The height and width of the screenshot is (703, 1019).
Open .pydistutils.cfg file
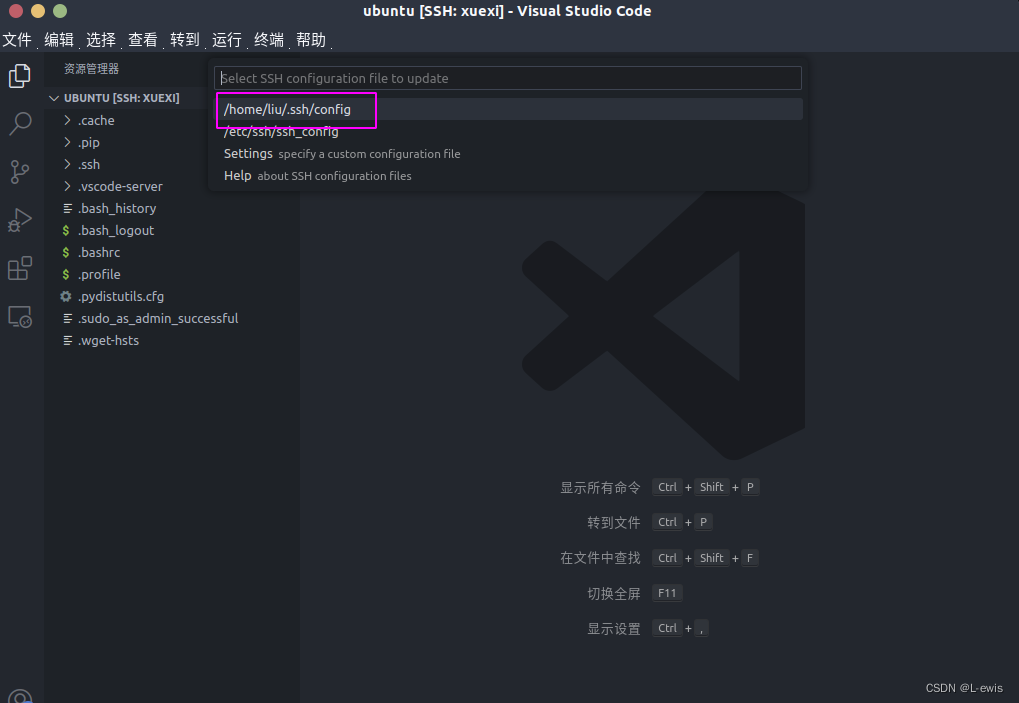[121, 297]
